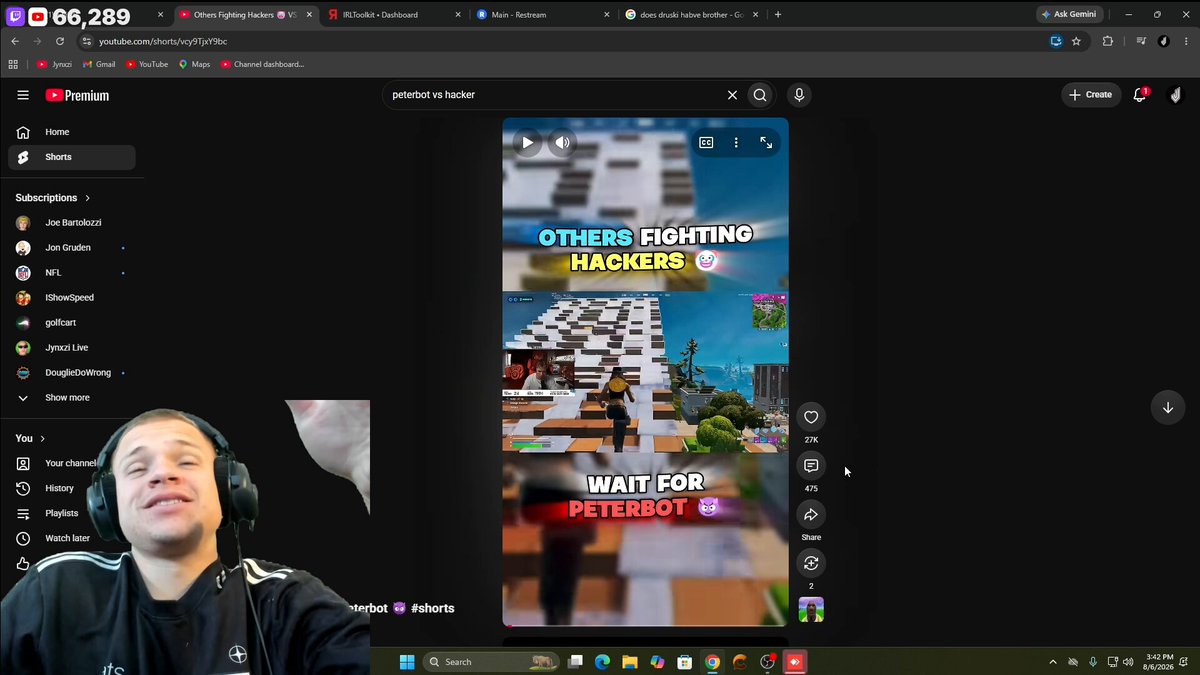Open Jynxzi Live channel subscription
Image resolution: width=1200 pixels, height=675 pixels.
[x=72, y=348]
